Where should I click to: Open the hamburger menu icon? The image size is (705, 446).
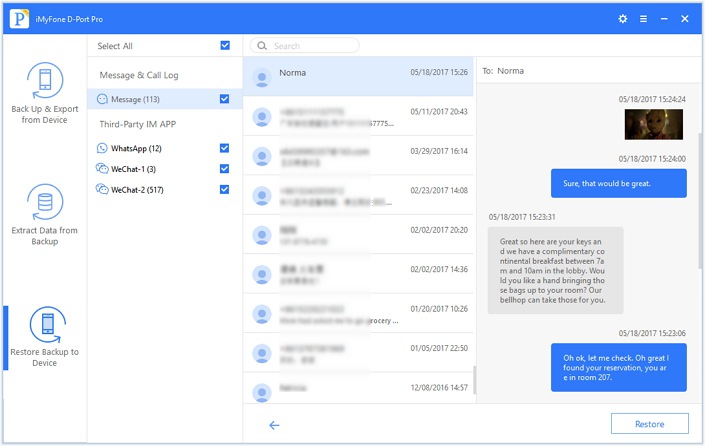(643, 19)
